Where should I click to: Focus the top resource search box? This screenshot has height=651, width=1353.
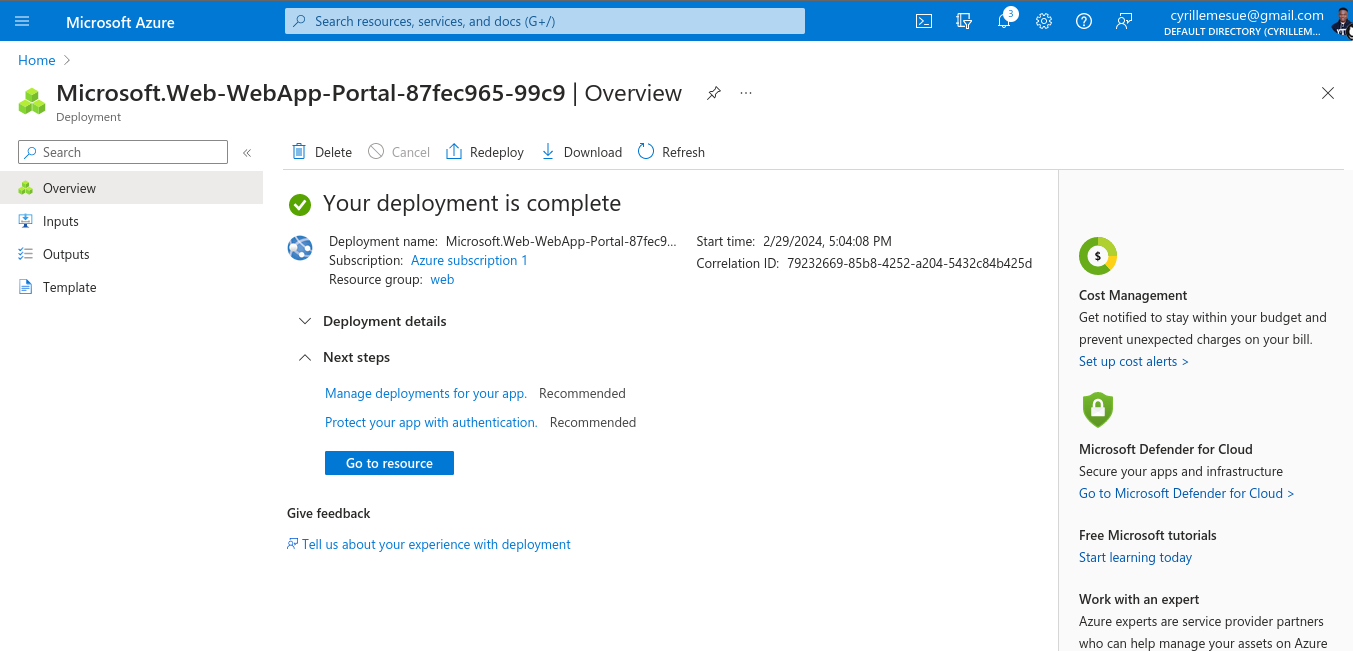tap(545, 21)
